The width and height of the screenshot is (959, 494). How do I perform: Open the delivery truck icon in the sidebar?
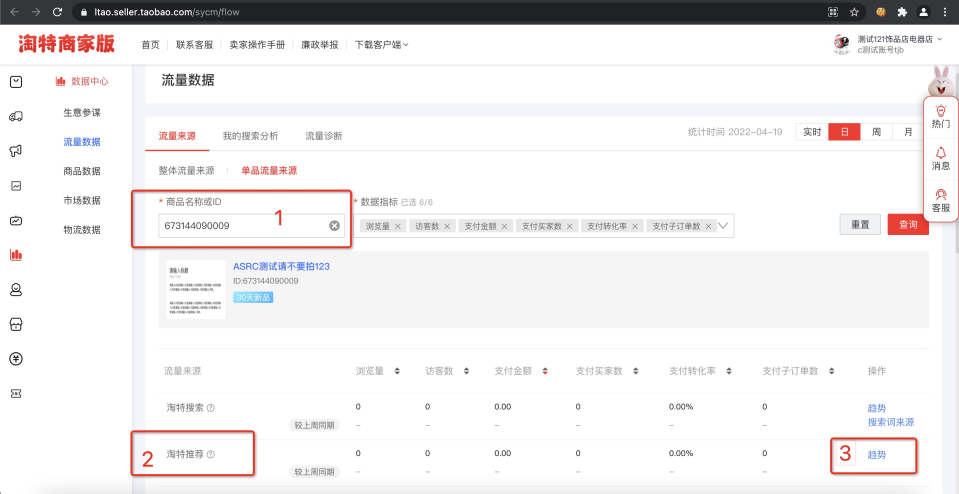(17, 116)
